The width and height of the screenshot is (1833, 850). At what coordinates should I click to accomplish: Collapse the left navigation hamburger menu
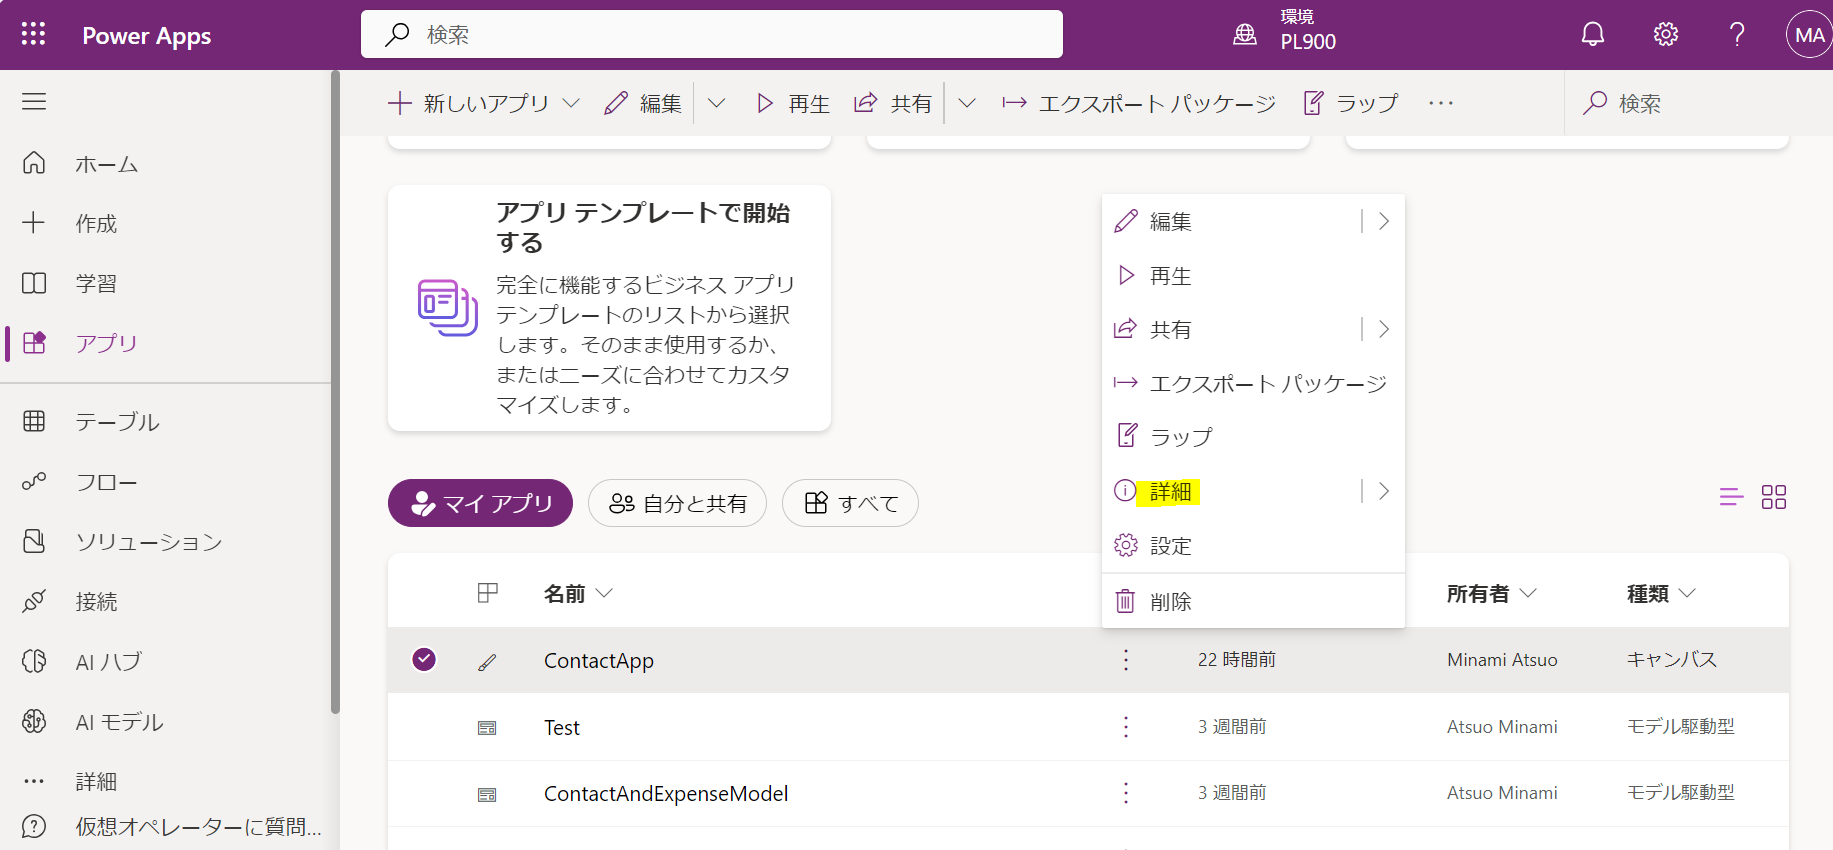(34, 101)
